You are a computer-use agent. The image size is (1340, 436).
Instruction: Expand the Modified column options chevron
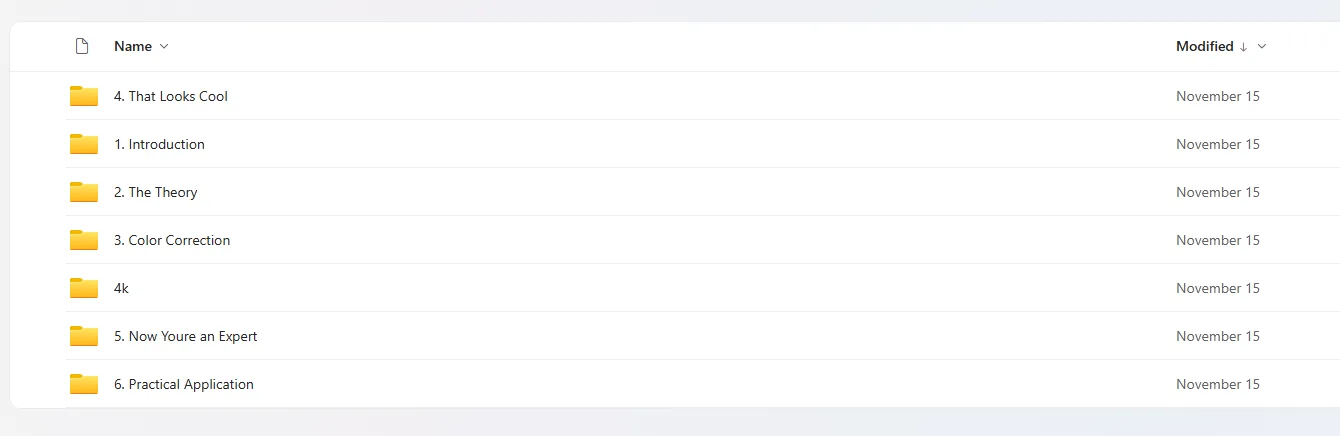coord(1262,46)
